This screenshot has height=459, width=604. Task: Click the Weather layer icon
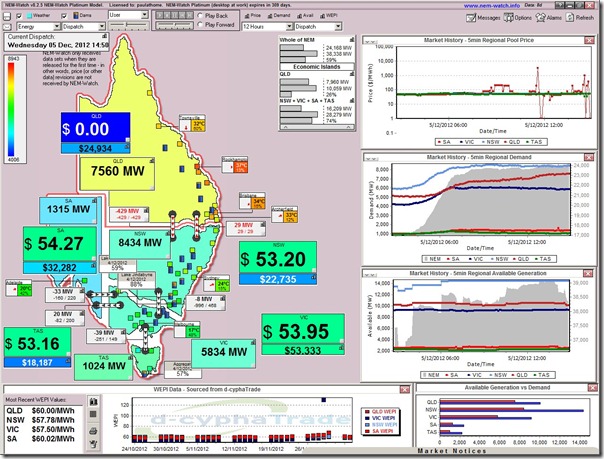point(29,16)
